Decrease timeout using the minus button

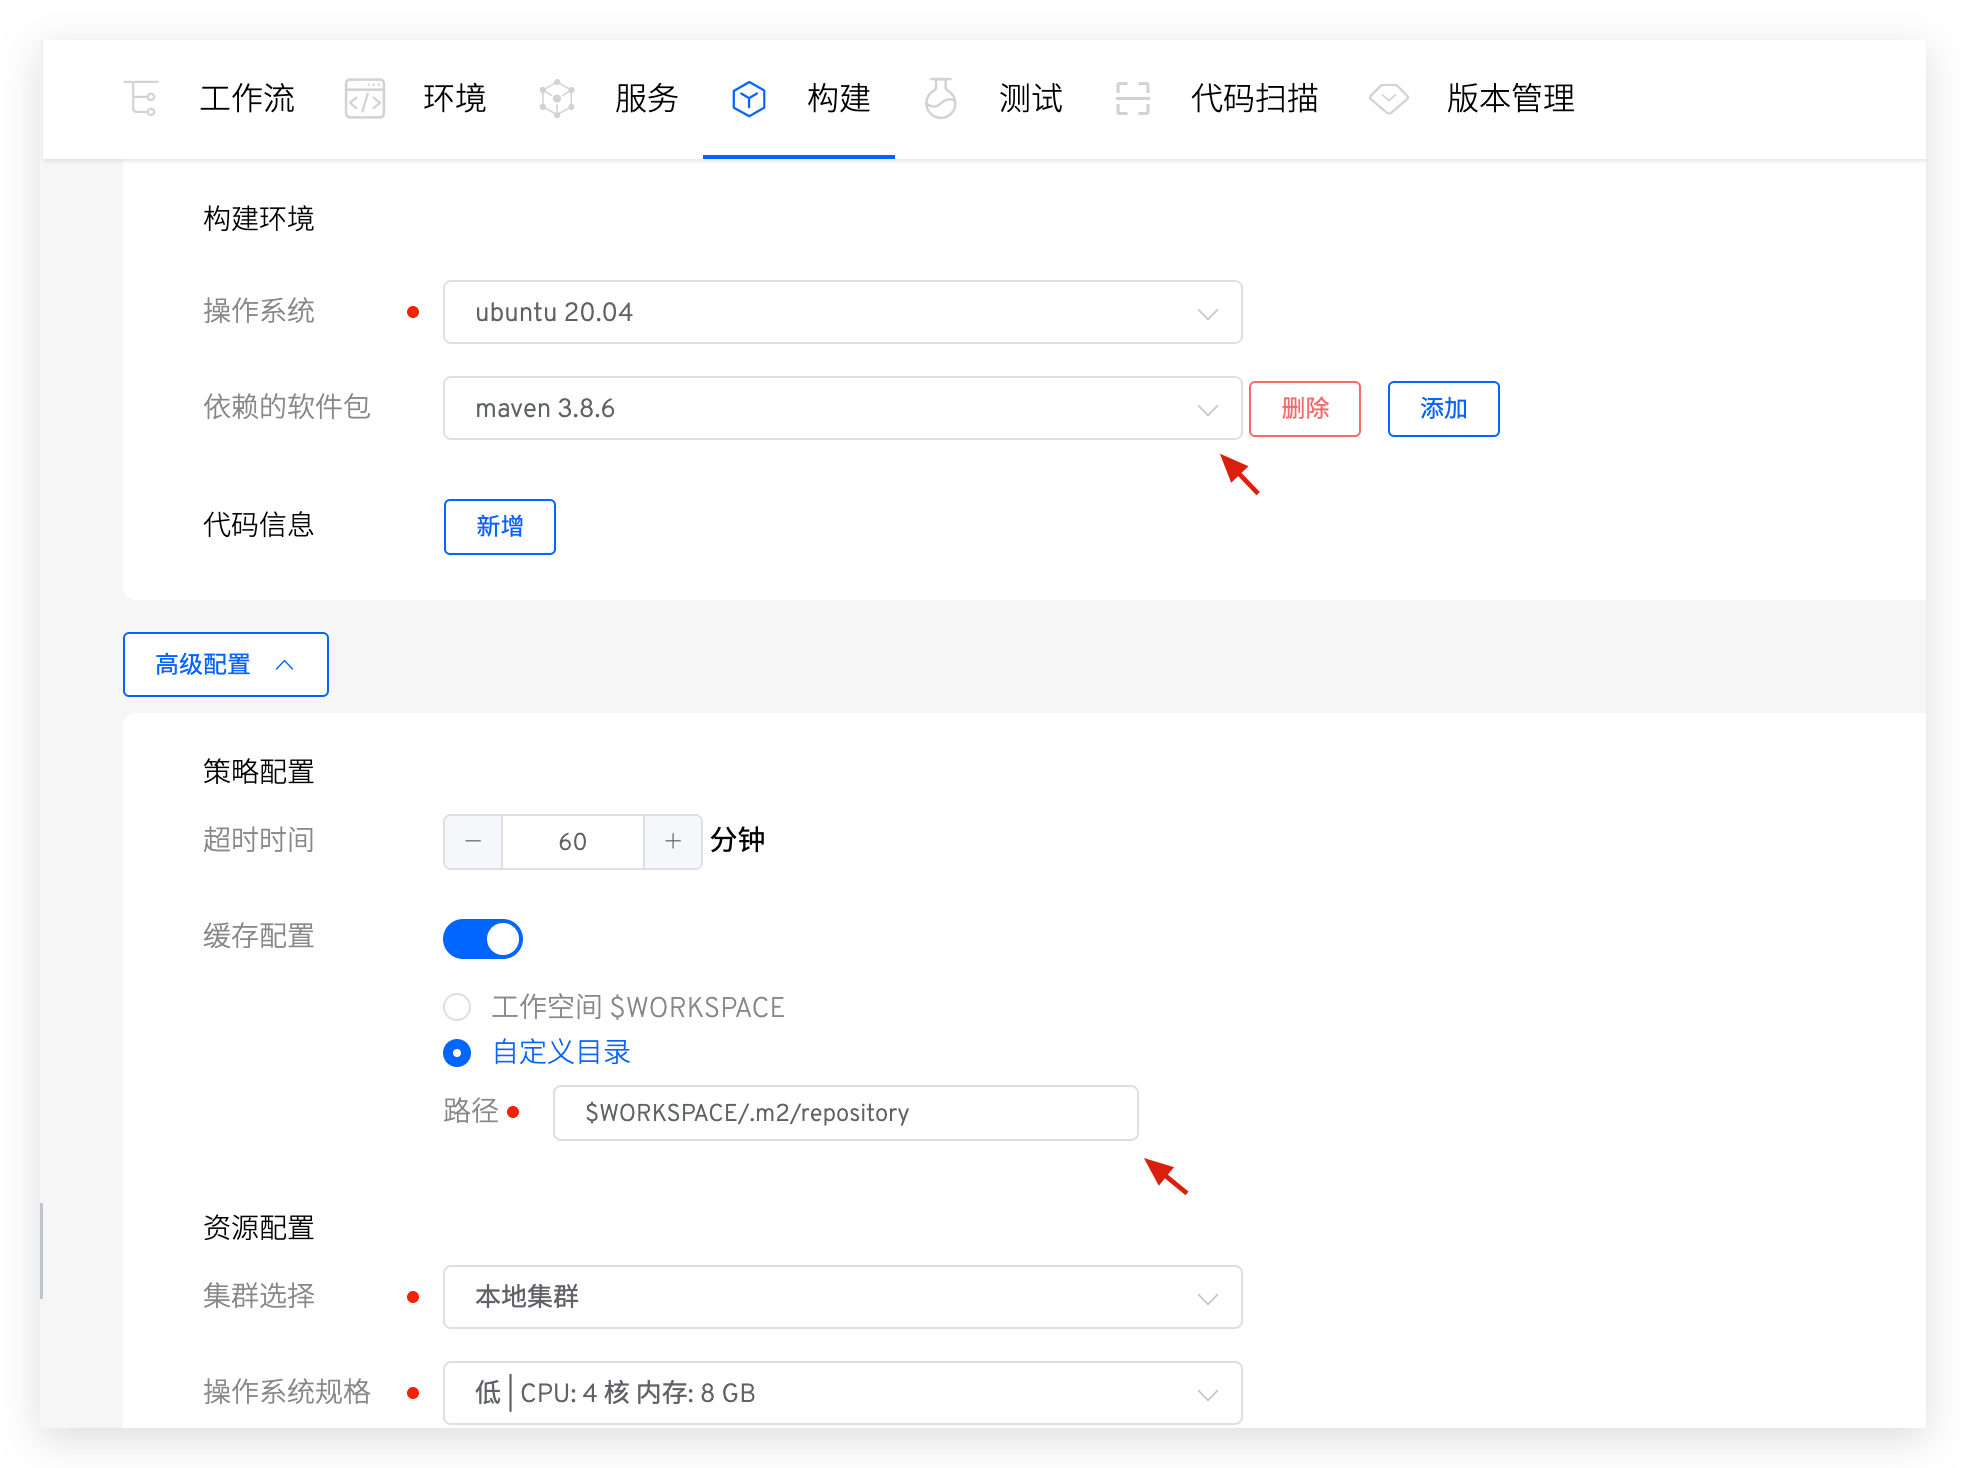[x=473, y=841]
